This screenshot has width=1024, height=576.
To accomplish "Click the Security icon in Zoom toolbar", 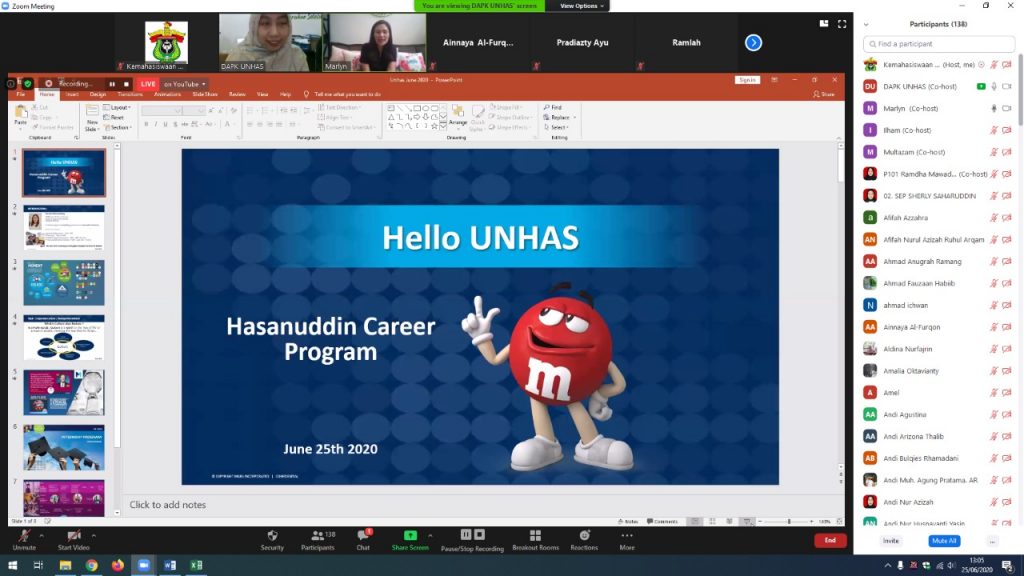I will (272, 540).
